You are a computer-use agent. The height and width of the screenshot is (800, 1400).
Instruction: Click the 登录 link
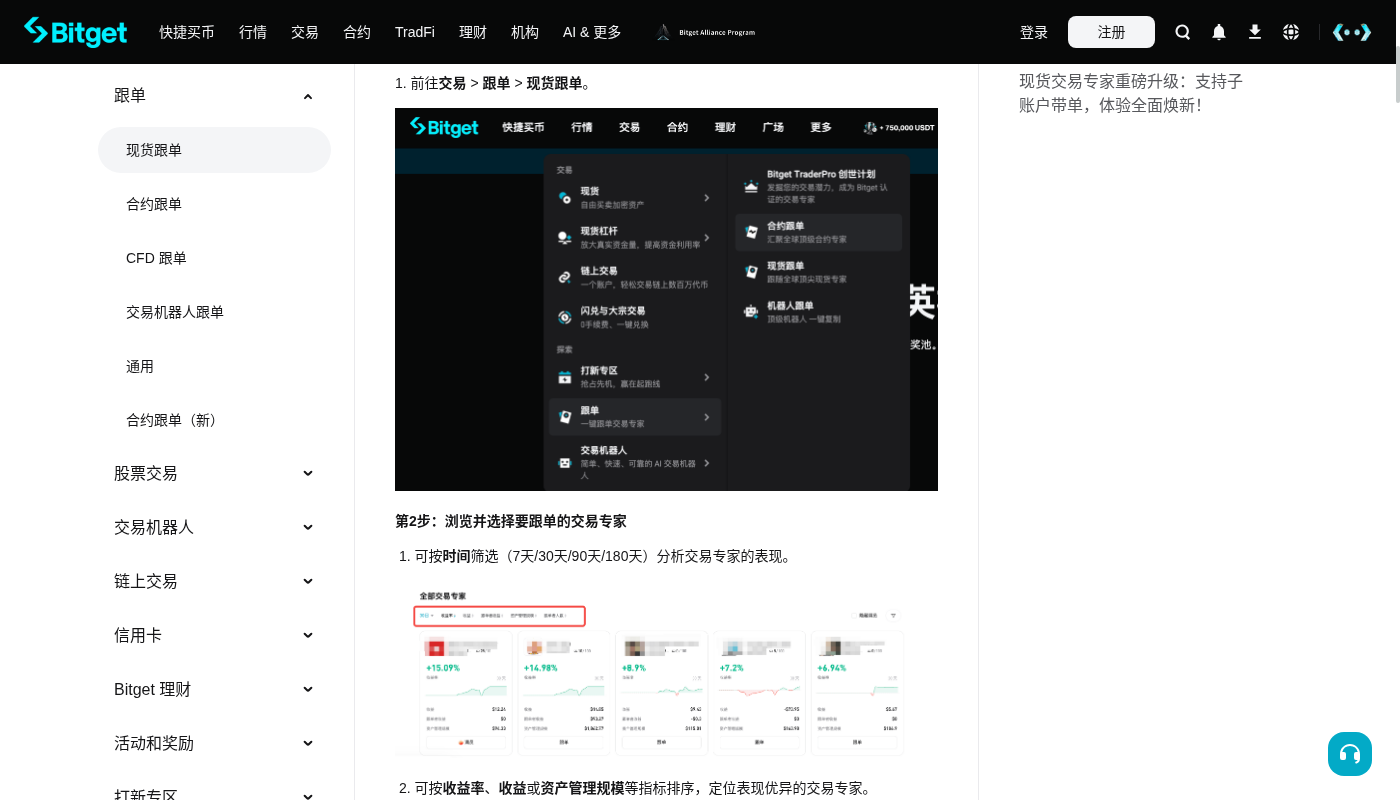(x=1034, y=32)
